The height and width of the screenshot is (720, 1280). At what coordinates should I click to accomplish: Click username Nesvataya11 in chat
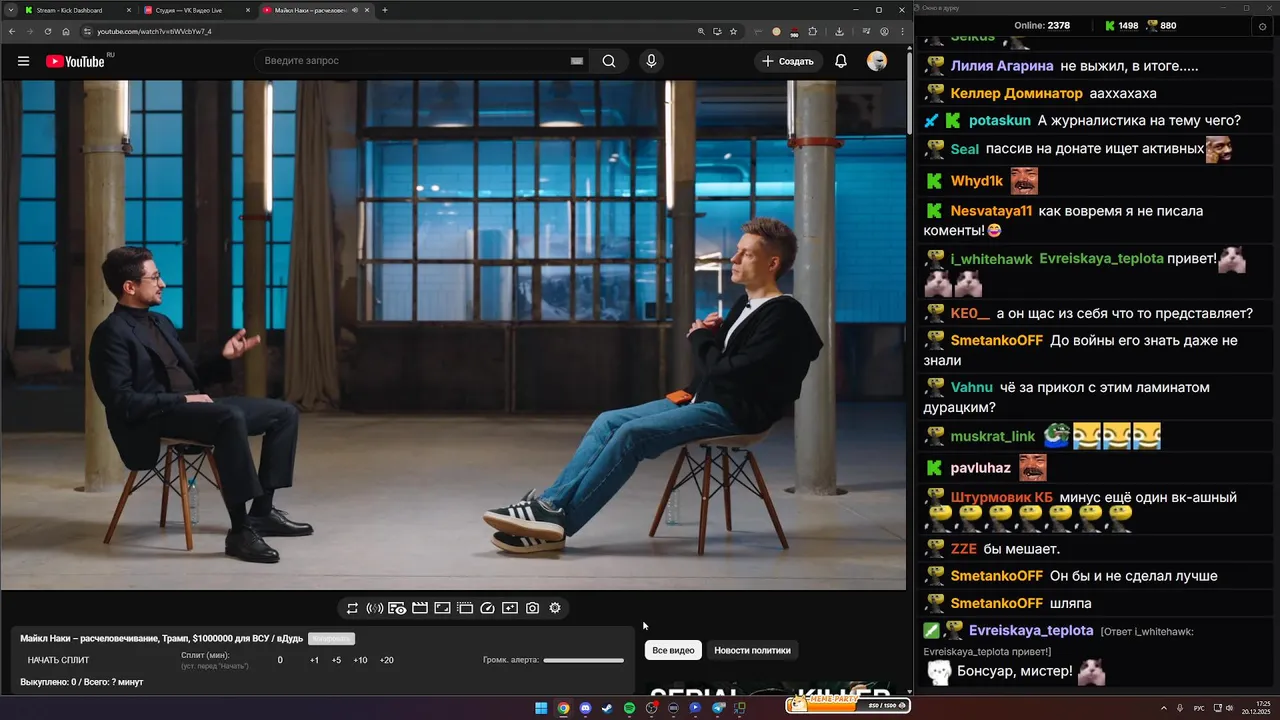(x=991, y=211)
